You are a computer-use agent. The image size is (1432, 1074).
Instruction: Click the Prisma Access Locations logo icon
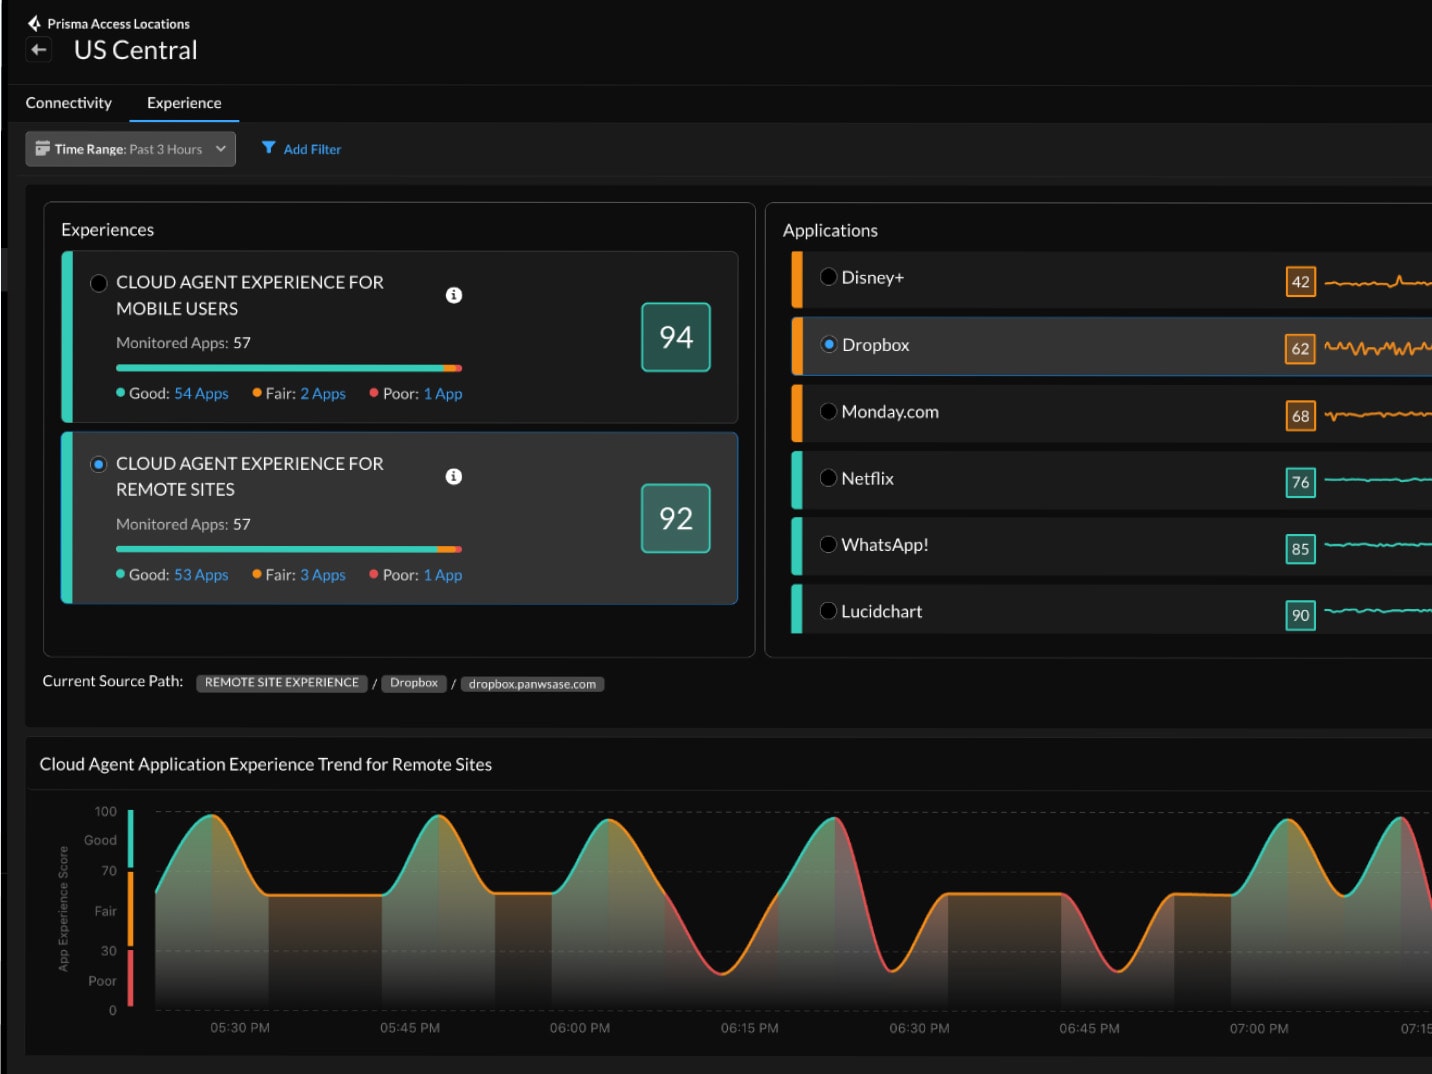(x=34, y=23)
